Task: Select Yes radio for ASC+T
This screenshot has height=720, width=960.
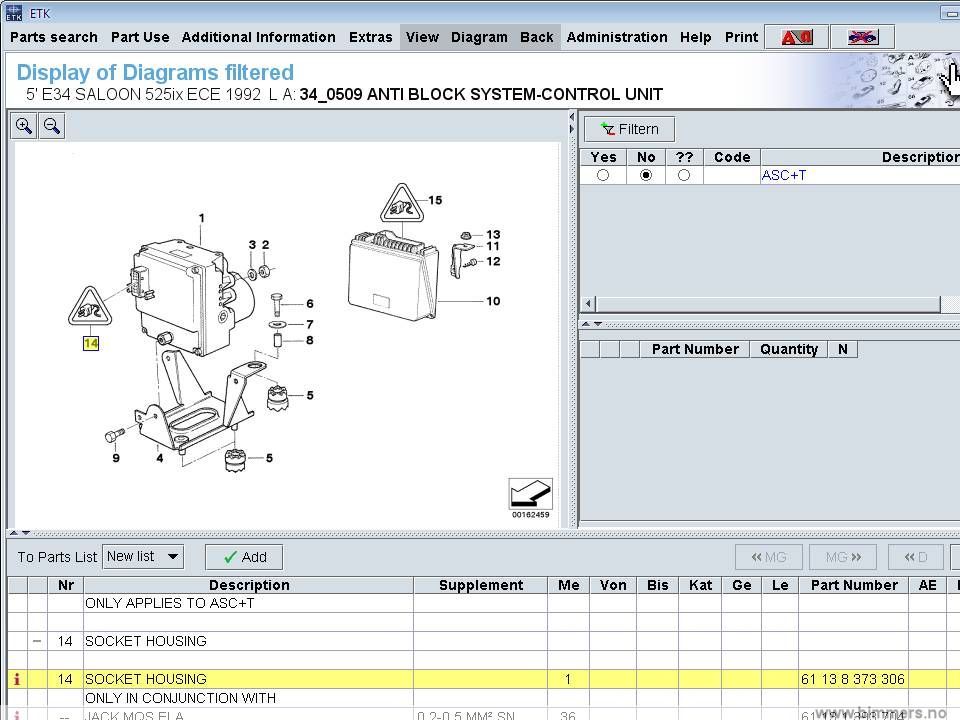Action: tap(603, 175)
